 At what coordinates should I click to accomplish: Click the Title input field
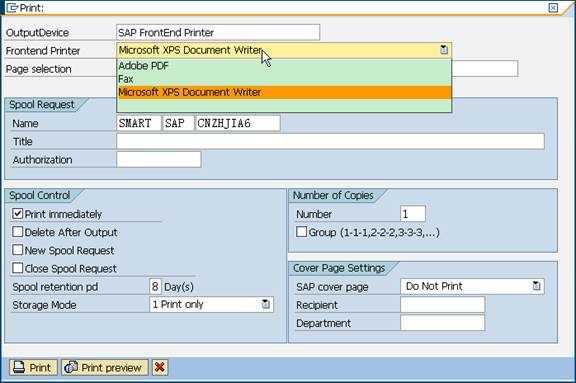coord(330,141)
